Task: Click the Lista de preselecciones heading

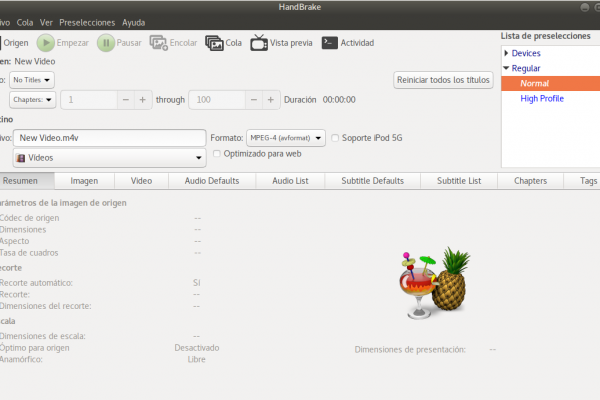Action: coord(545,36)
